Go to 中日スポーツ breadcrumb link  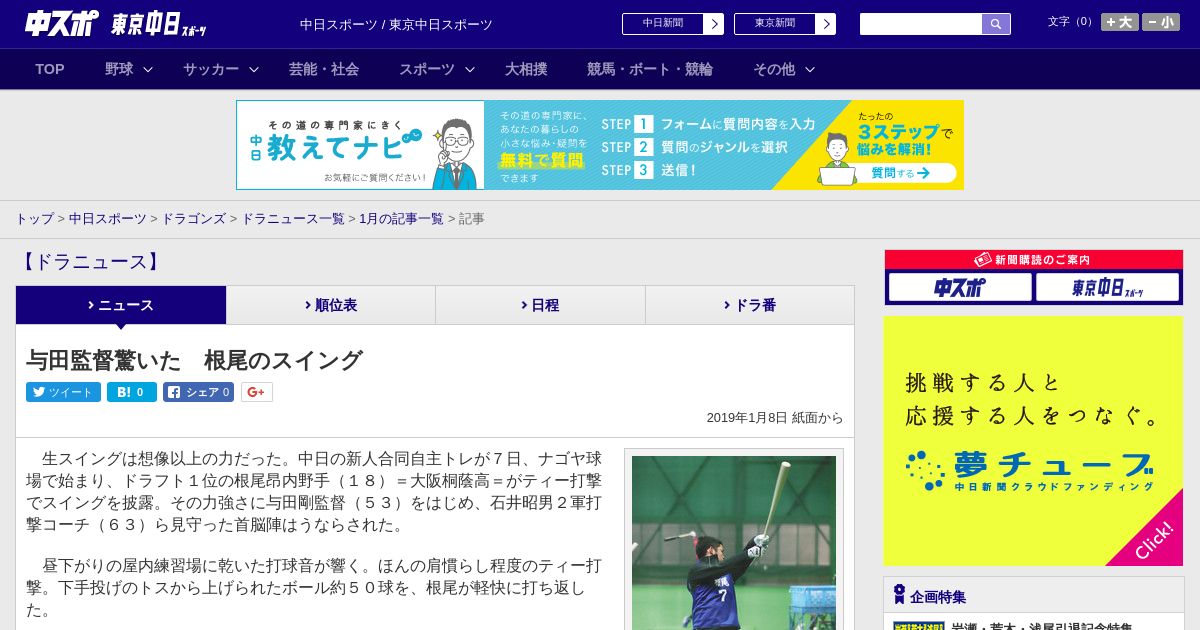pos(108,219)
